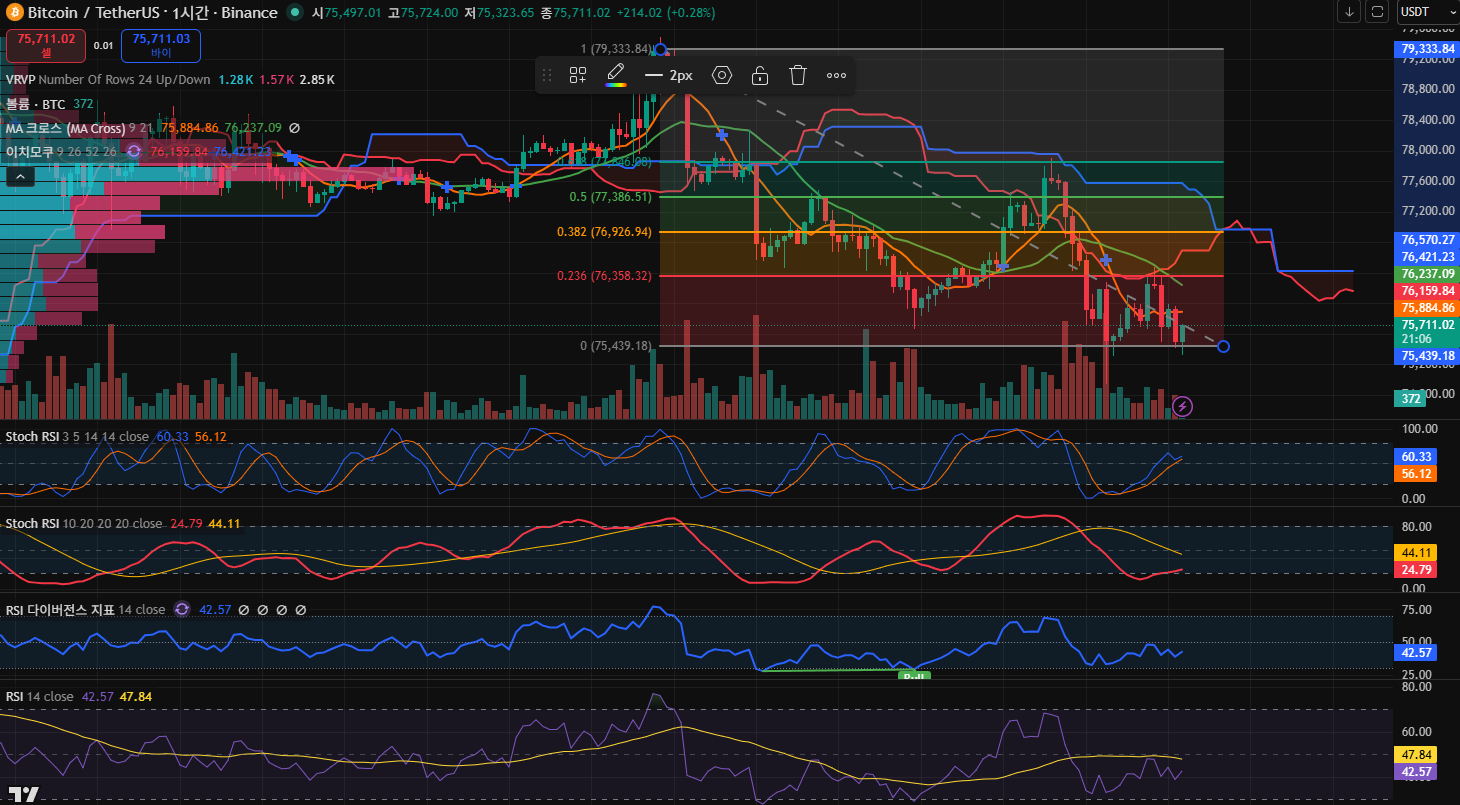Image resolution: width=1460 pixels, height=805 pixels.
Task: Grab the dotted handle of the drawing toolbar
Action: point(546,75)
